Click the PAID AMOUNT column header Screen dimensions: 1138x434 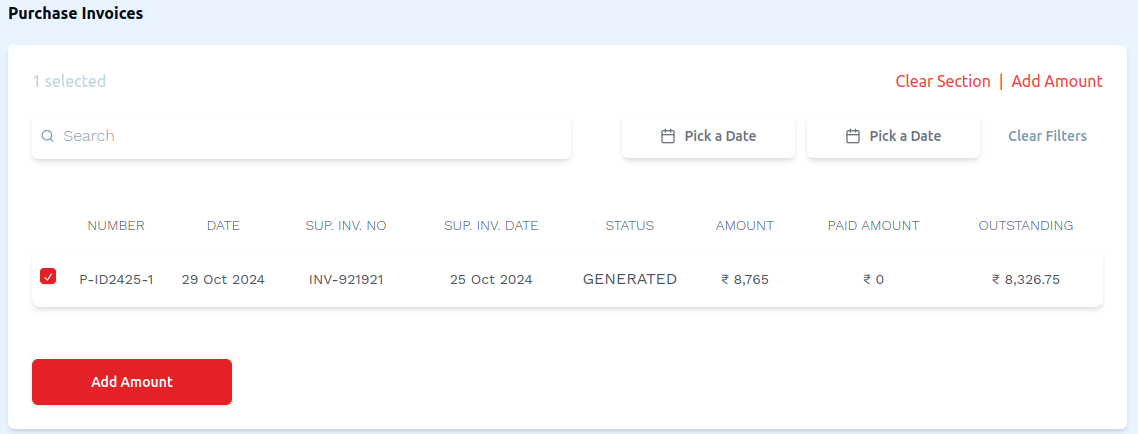tap(873, 226)
